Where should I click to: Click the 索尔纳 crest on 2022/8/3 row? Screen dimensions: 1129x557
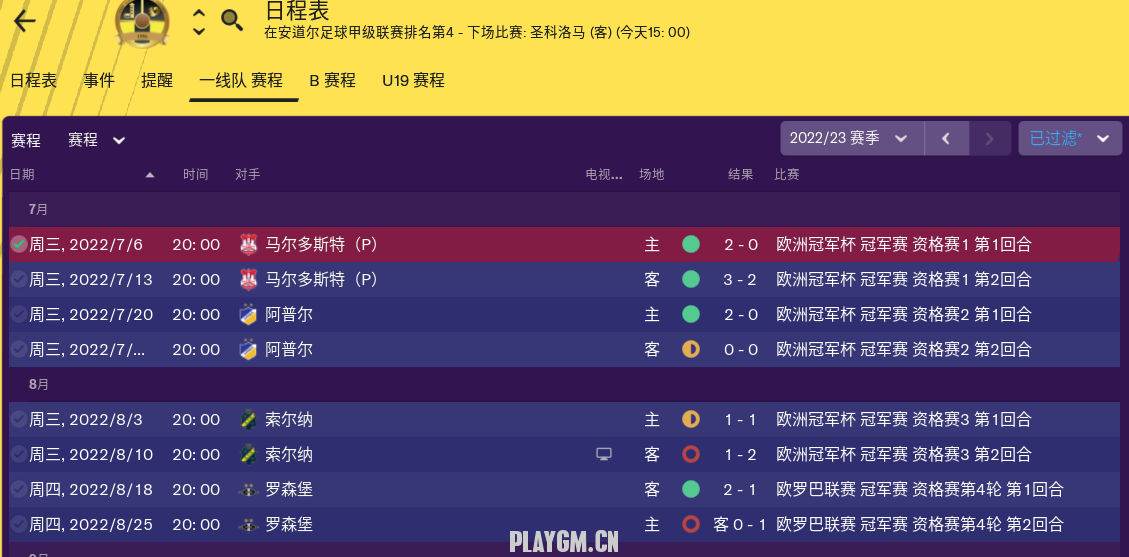[x=248, y=420]
